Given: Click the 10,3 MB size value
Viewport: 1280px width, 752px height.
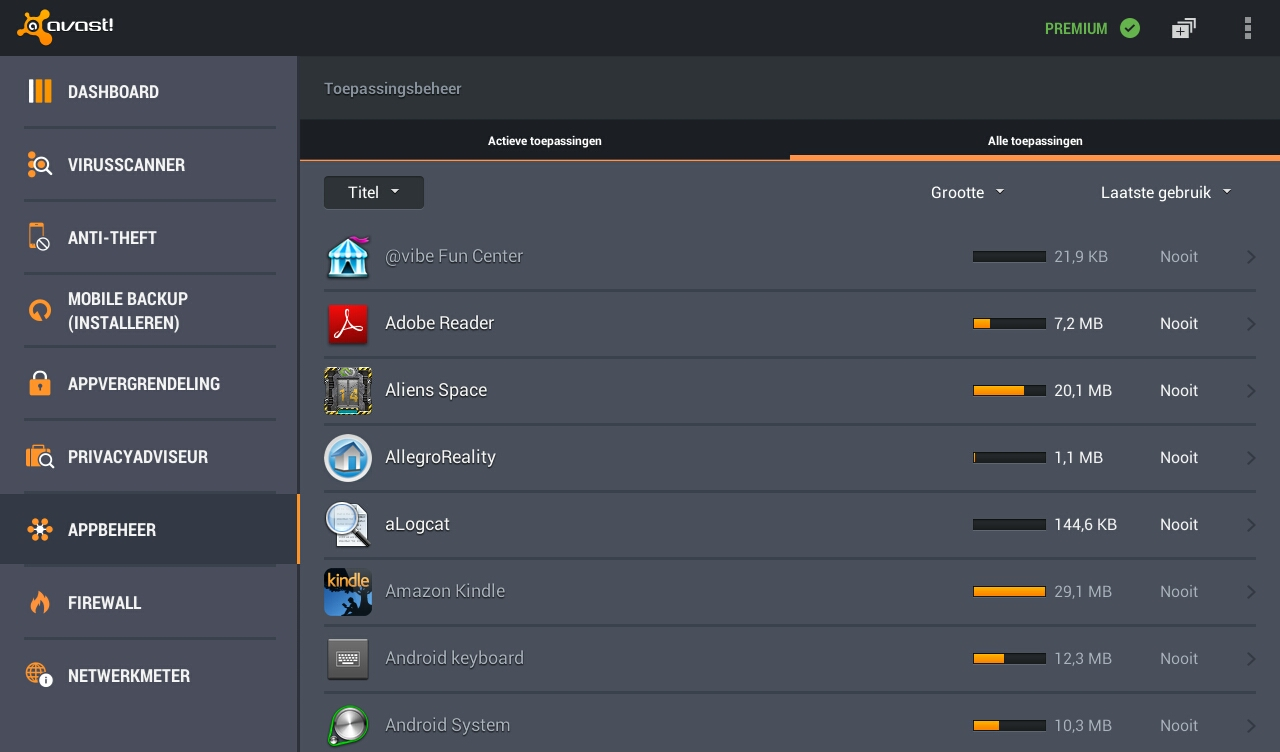Looking at the screenshot, I should (x=1083, y=726).
